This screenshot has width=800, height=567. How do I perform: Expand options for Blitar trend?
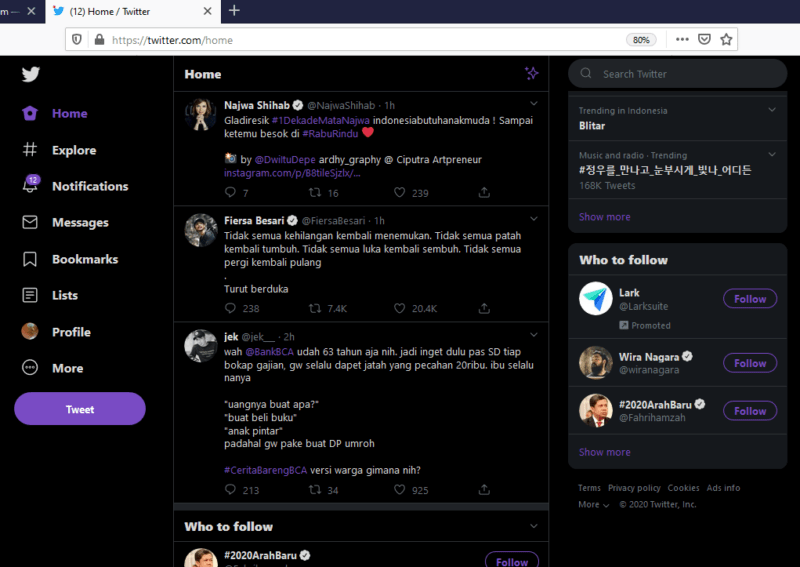coord(772,110)
